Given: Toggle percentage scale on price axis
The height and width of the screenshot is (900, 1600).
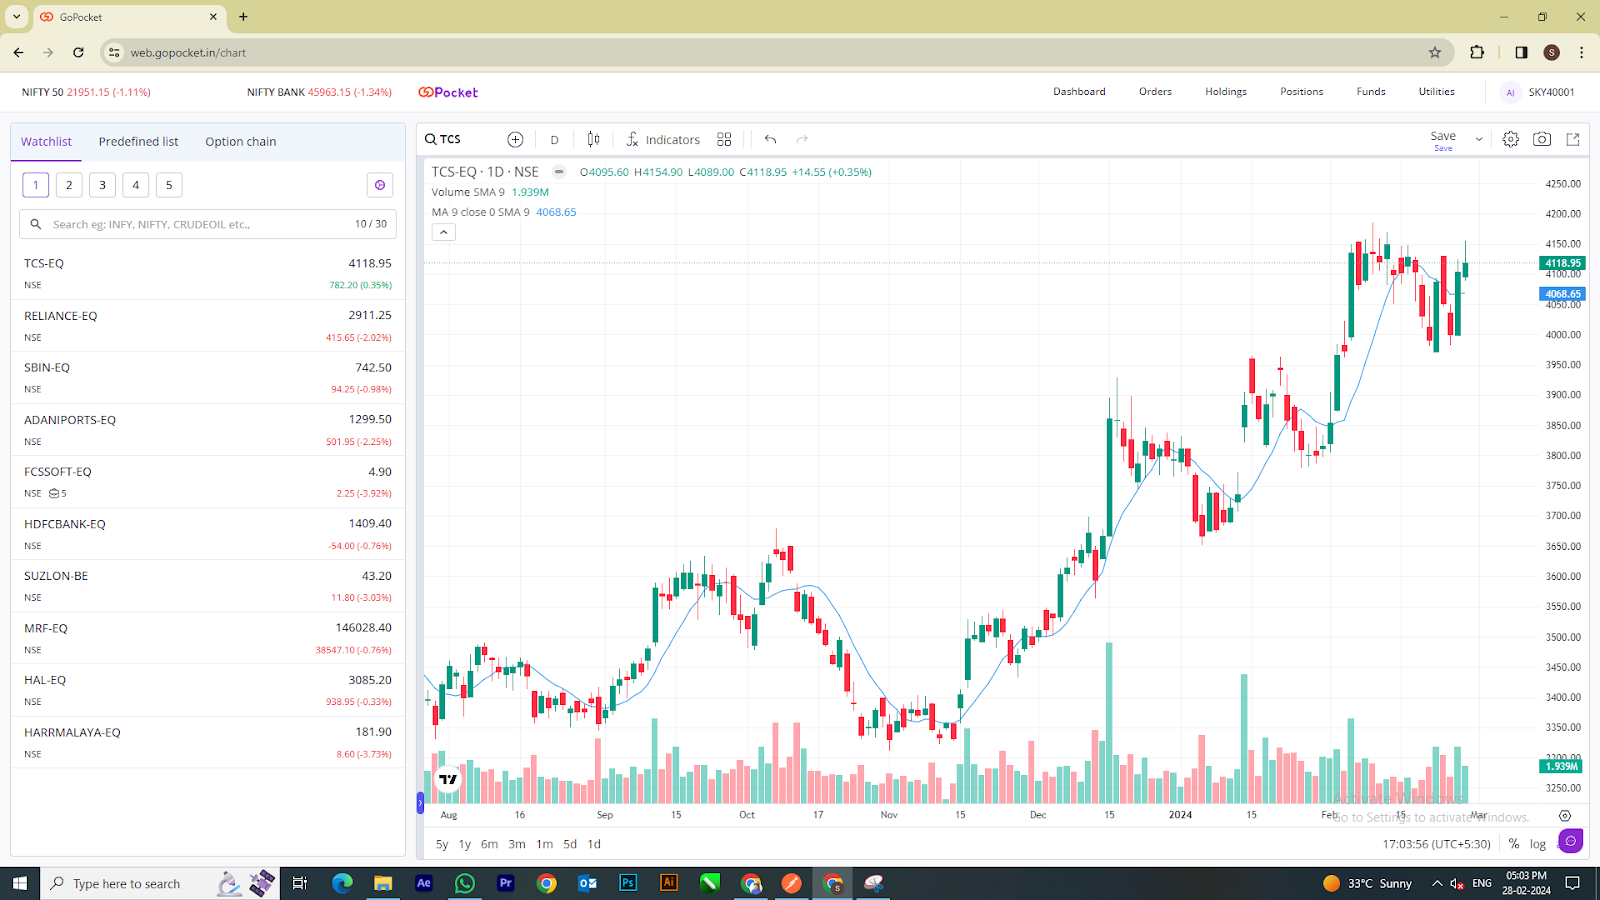Looking at the screenshot, I should (x=1513, y=843).
